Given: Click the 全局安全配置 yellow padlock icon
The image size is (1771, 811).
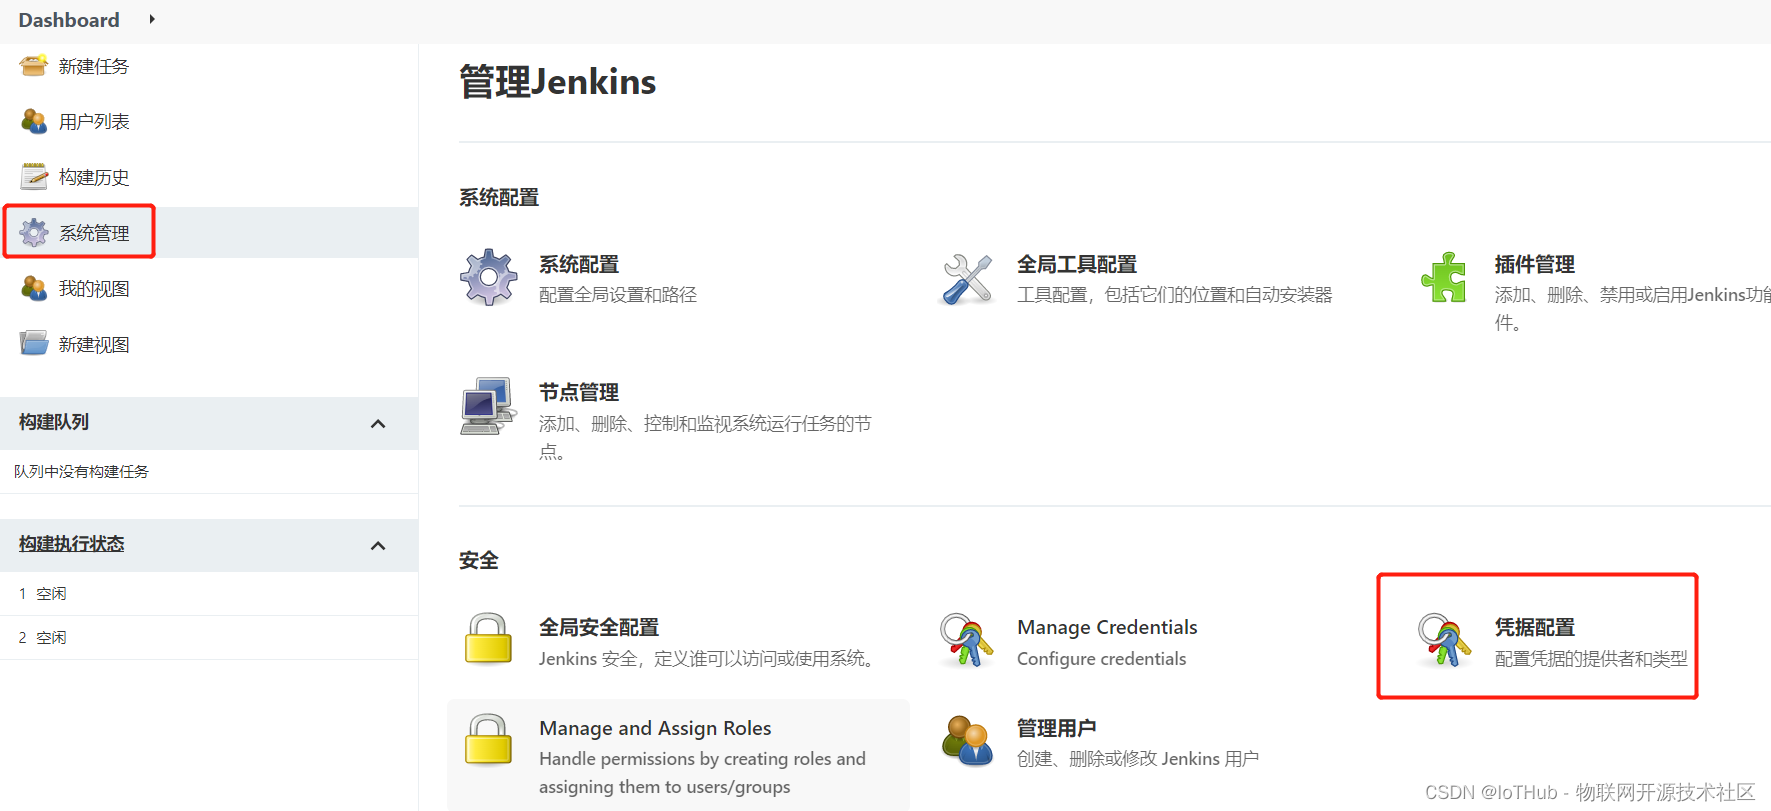Looking at the screenshot, I should pos(488,638).
